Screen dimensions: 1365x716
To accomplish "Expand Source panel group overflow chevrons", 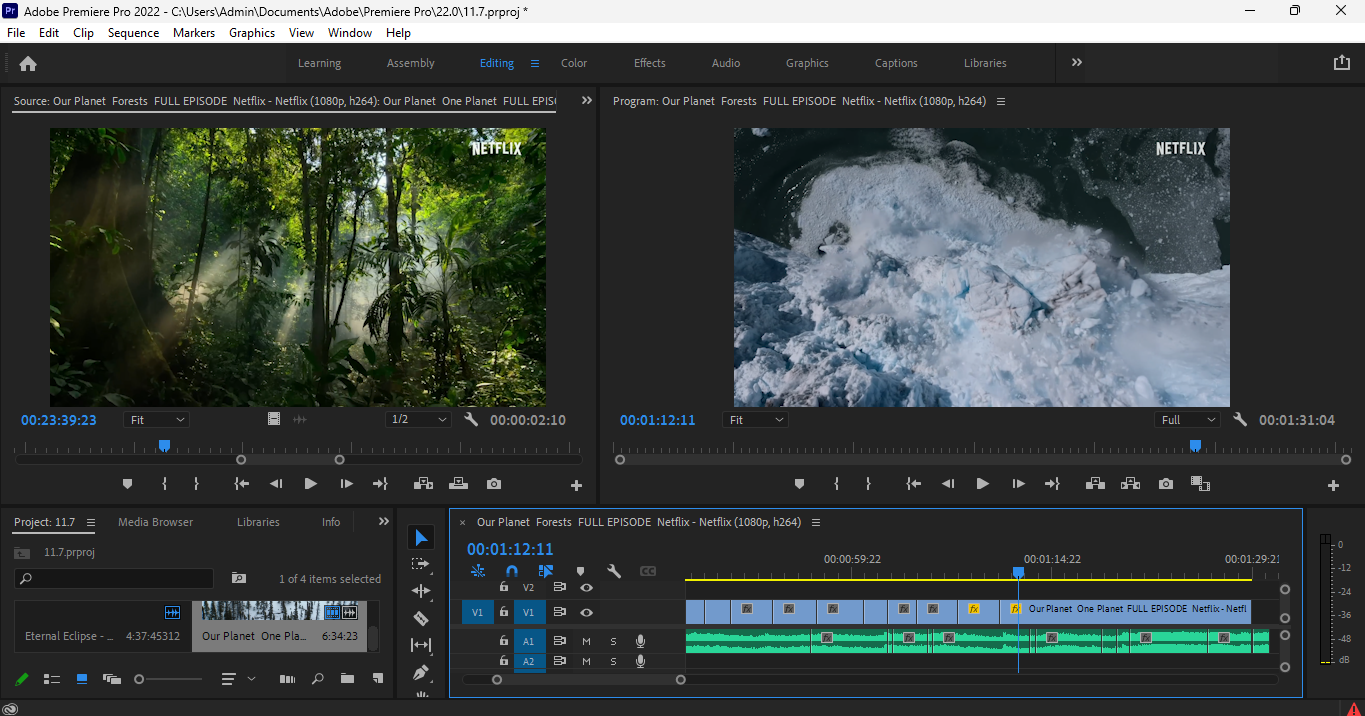I will [587, 101].
